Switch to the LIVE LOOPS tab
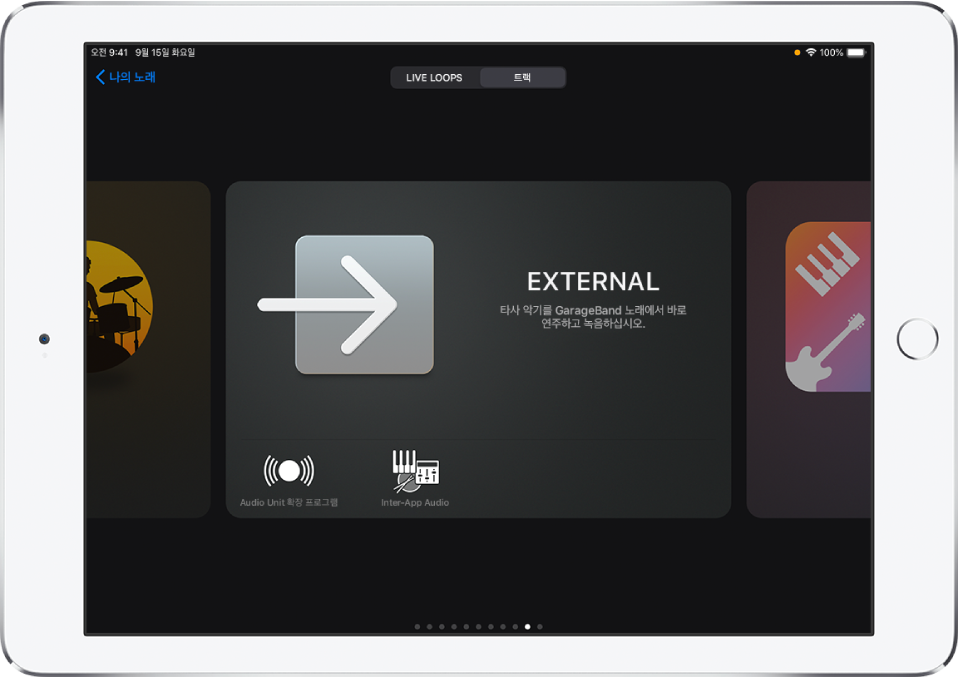Viewport: 958px width, 678px height. pos(434,78)
